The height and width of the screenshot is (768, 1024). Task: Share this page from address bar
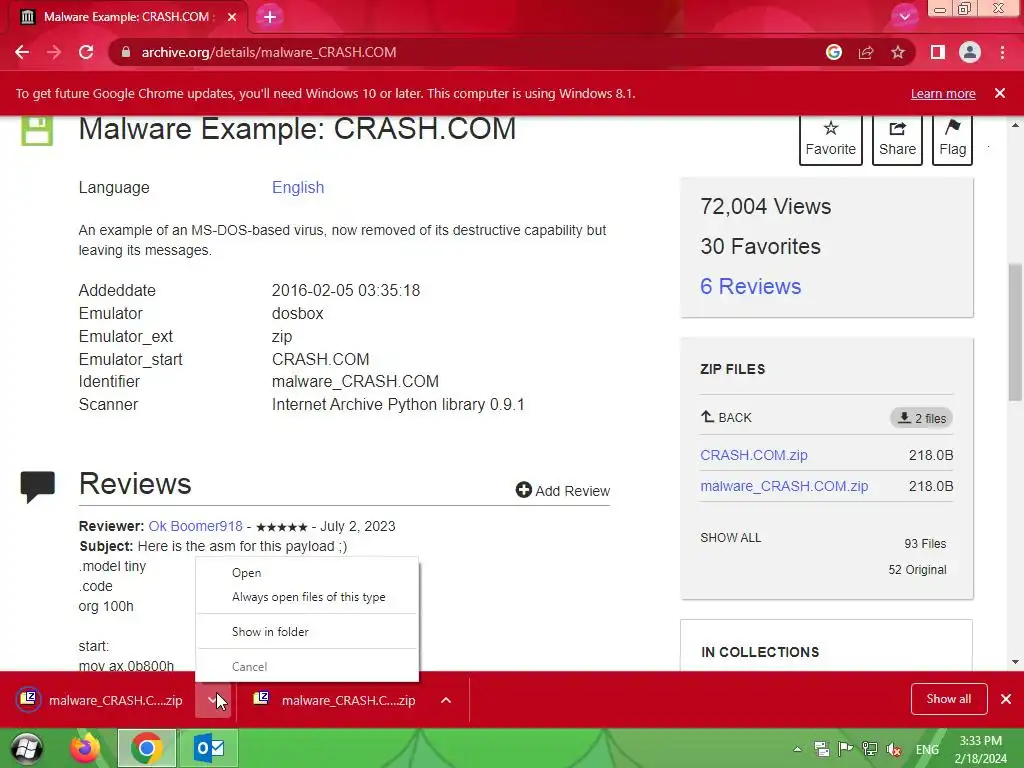click(x=866, y=52)
